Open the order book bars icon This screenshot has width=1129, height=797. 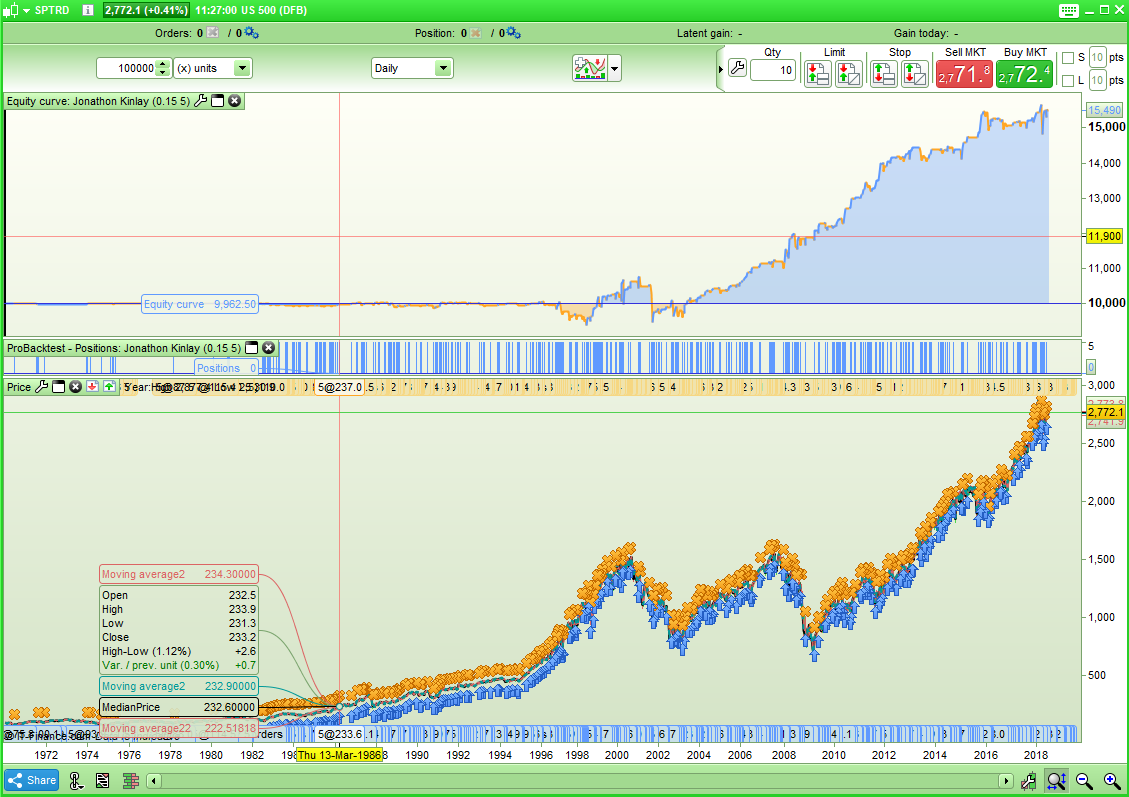coord(130,780)
